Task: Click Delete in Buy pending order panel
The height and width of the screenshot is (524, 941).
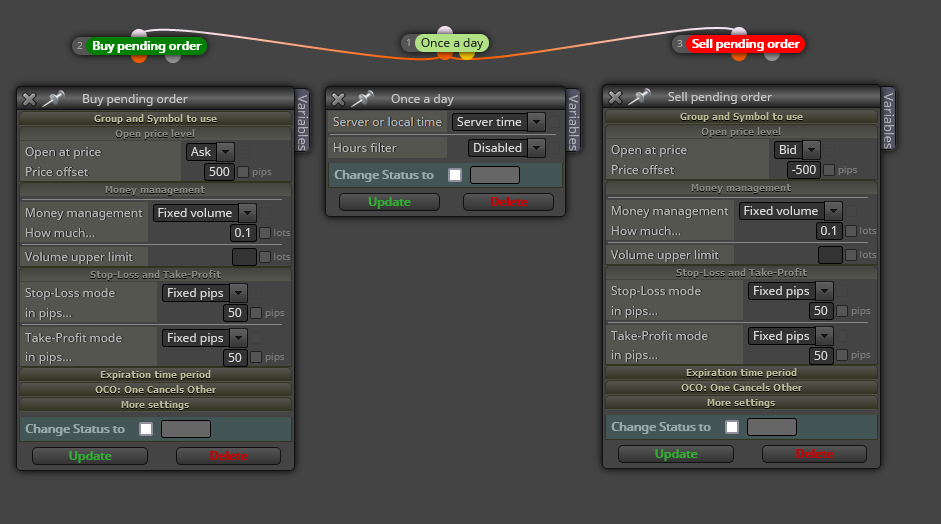Action: [228, 456]
